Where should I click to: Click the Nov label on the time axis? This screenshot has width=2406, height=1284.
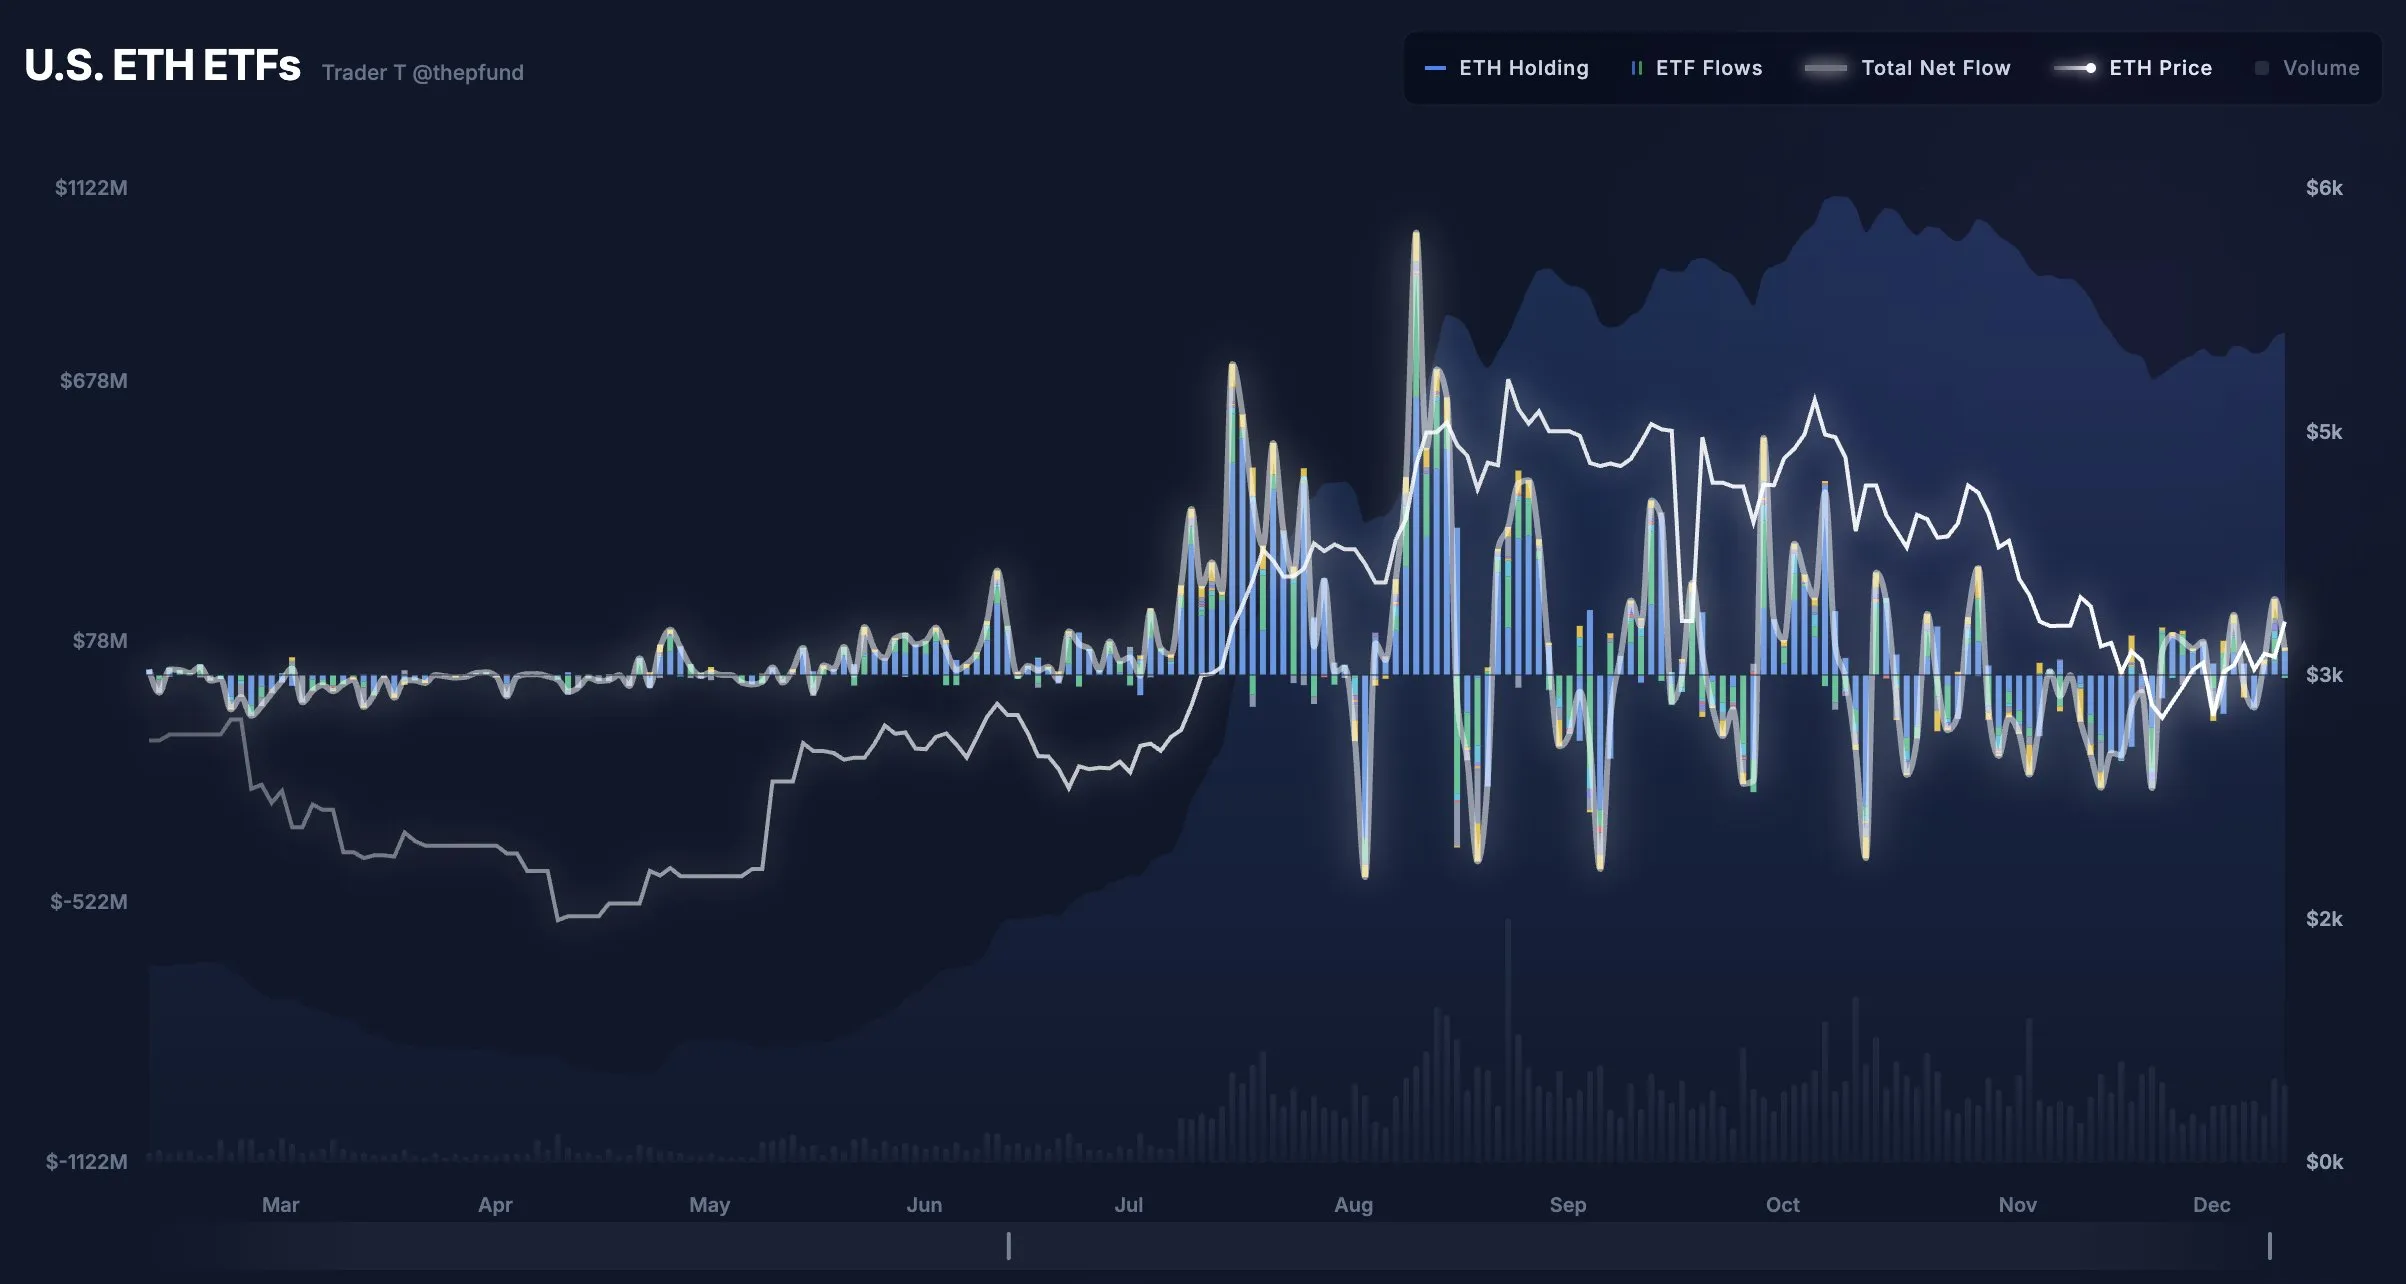point(2017,1205)
